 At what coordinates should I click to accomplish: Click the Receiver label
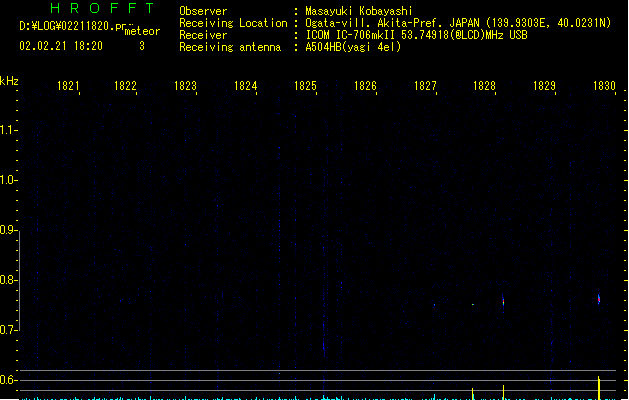[203, 35]
